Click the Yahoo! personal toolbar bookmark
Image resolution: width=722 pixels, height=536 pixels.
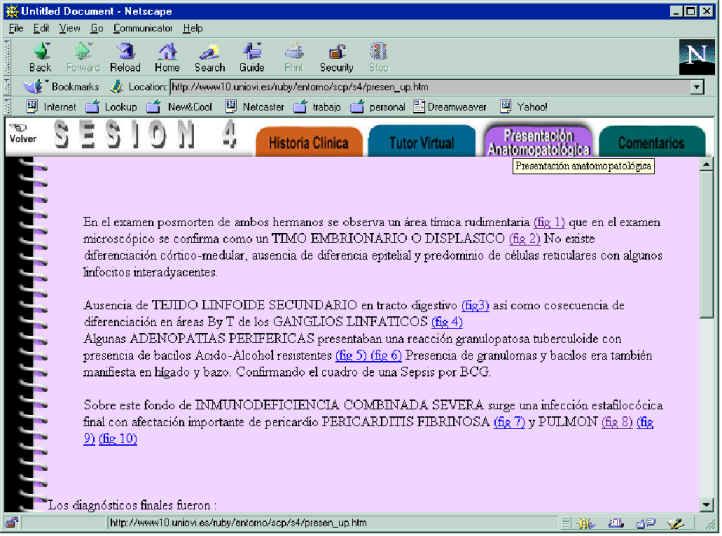525,106
